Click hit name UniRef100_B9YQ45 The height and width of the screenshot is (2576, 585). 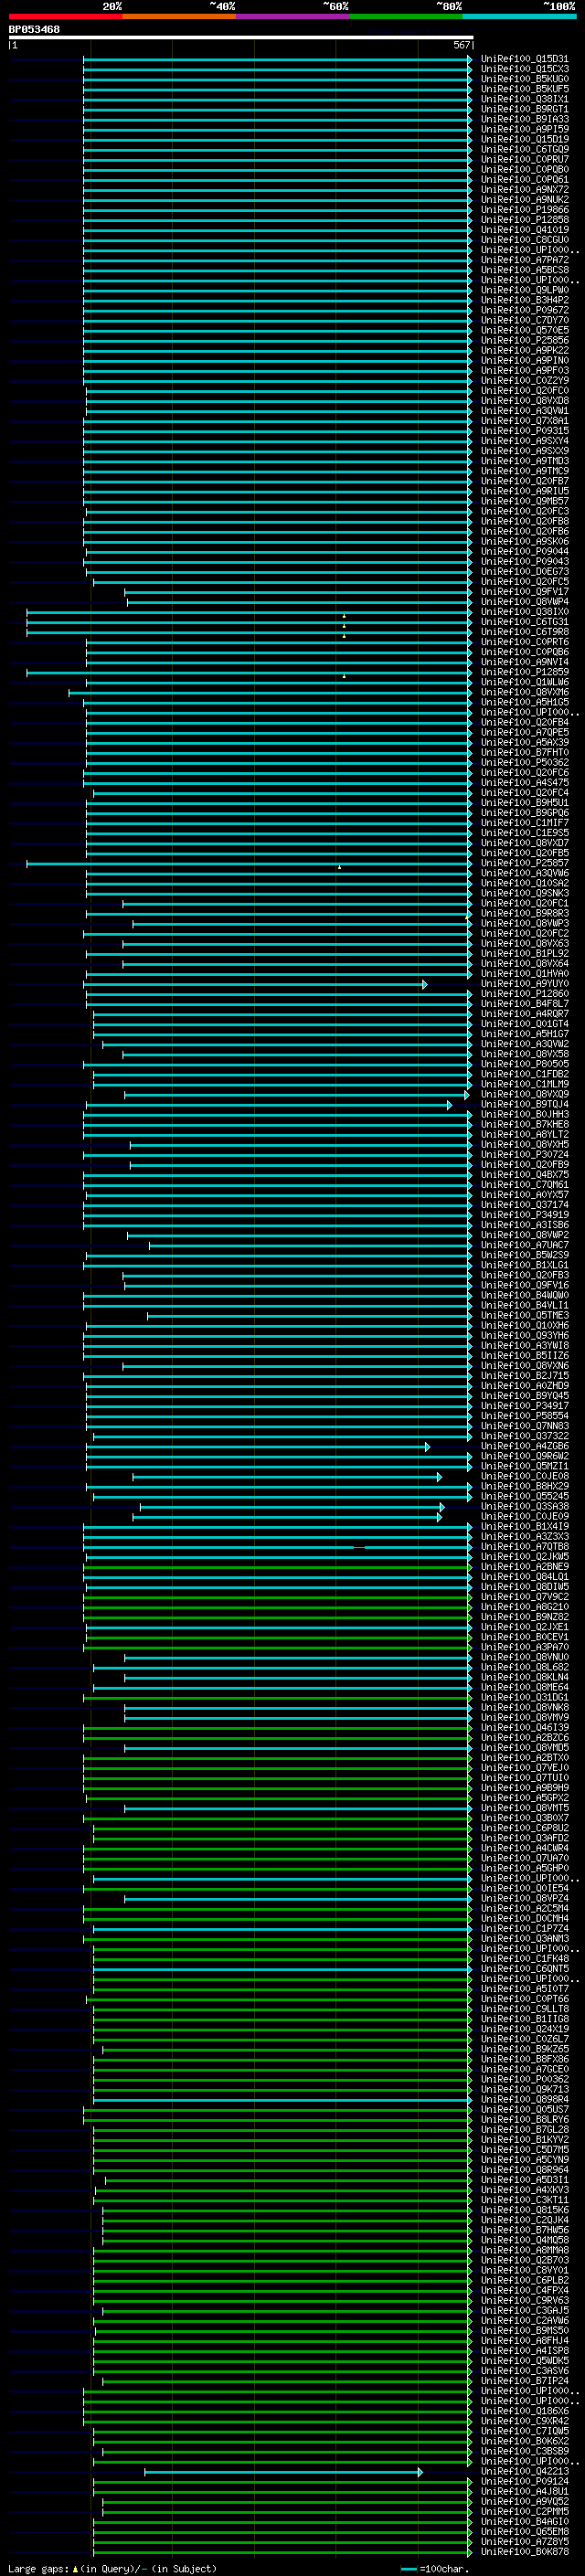(524, 1396)
